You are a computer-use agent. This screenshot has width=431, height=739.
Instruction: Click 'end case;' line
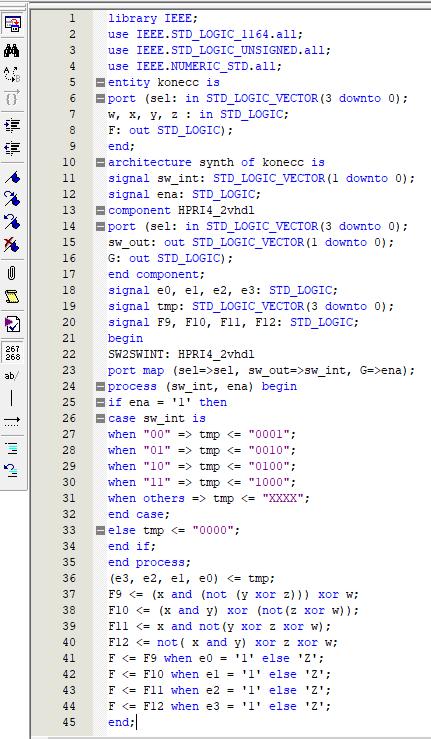pyautogui.click(x=139, y=515)
